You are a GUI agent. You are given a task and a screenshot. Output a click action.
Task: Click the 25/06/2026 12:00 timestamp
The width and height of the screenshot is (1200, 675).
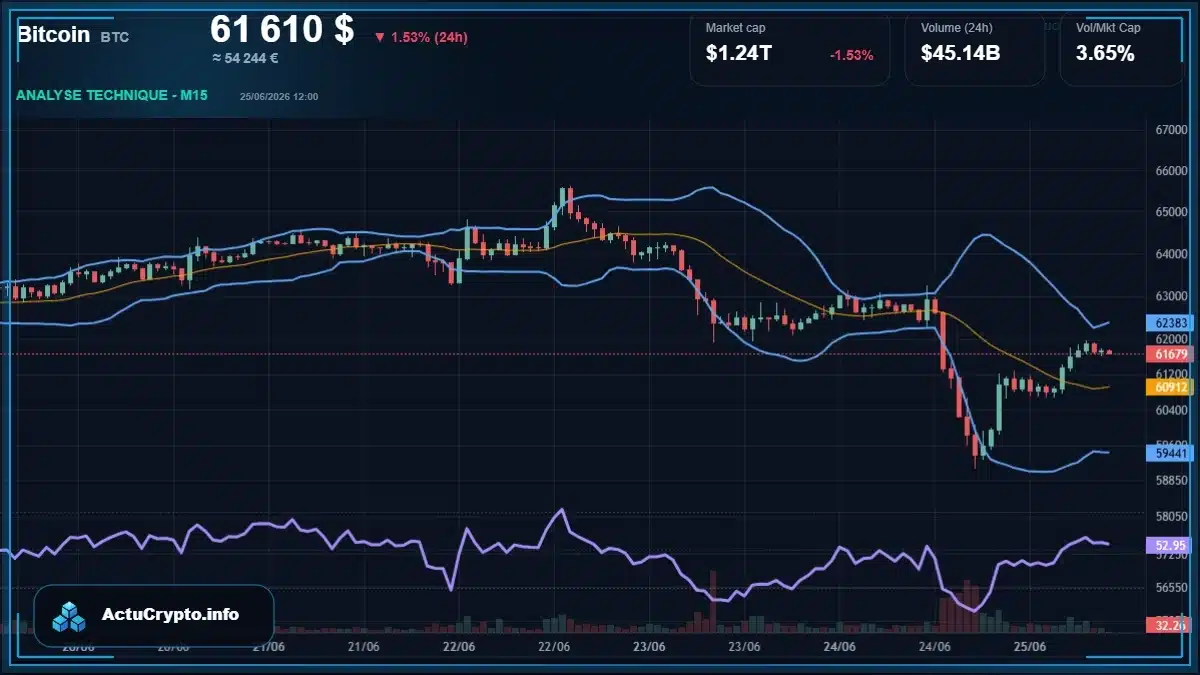click(x=279, y=96)
